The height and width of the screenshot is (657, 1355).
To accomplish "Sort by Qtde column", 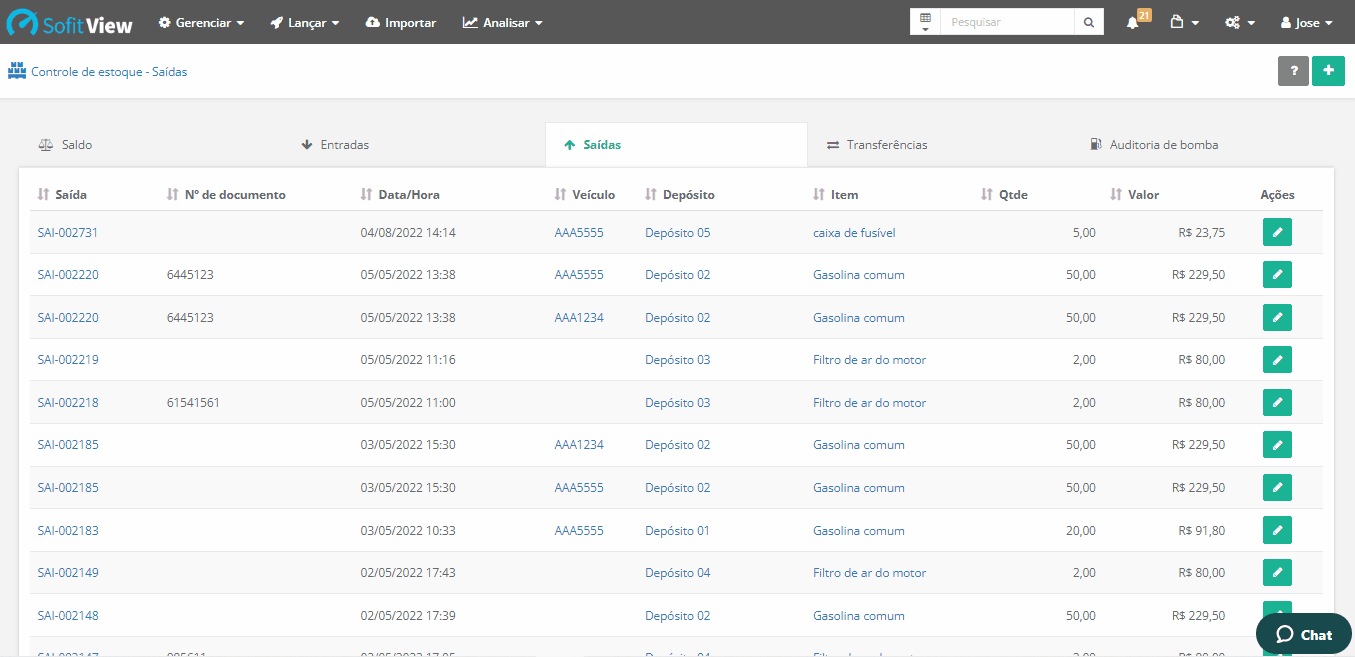I will point(1005,195).
